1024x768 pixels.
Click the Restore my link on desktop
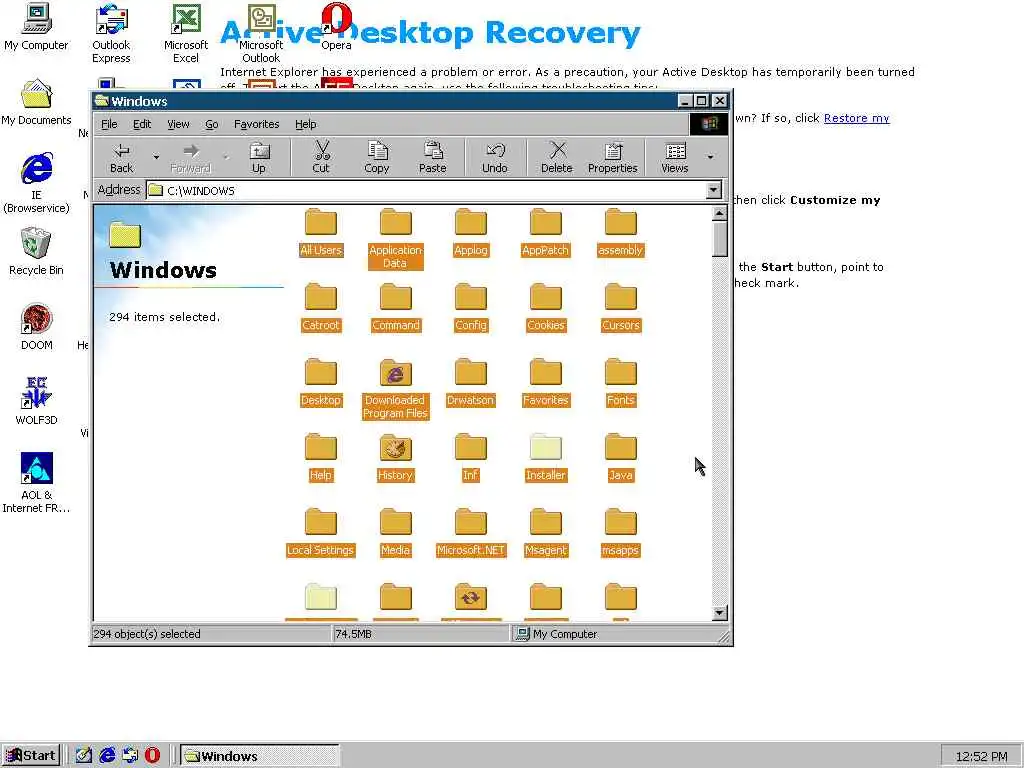(x=856, y=118)
